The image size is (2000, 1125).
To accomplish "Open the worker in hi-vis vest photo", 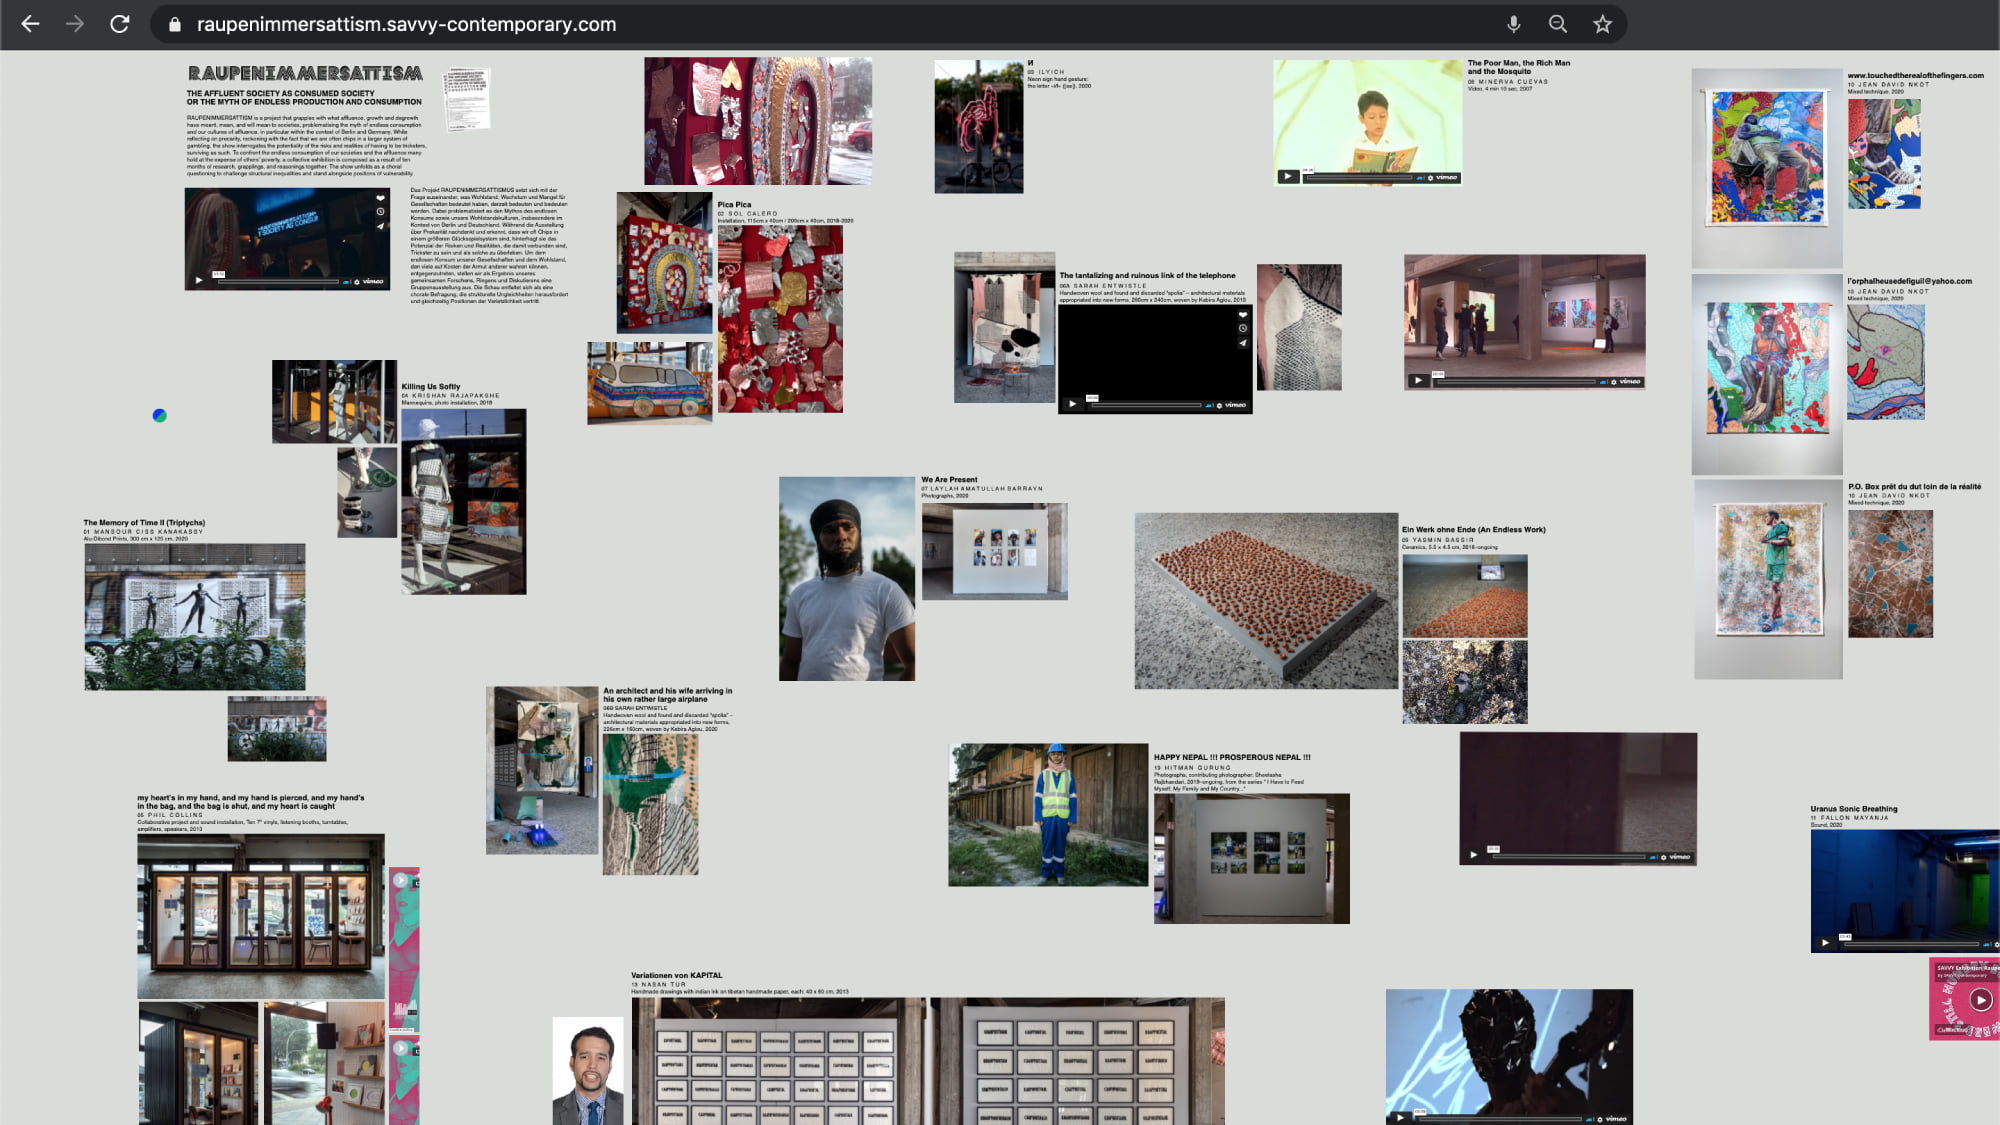I will pos(1048,815).
